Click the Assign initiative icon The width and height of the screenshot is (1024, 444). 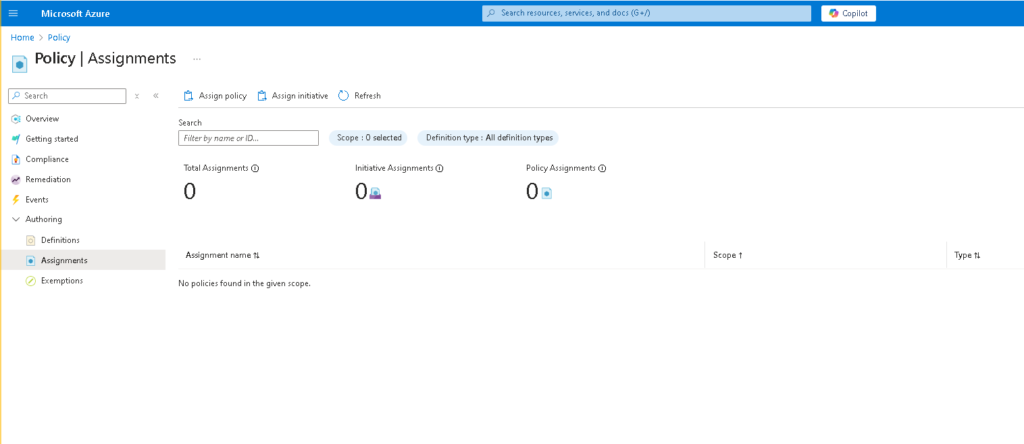click(x=262, y=96)
